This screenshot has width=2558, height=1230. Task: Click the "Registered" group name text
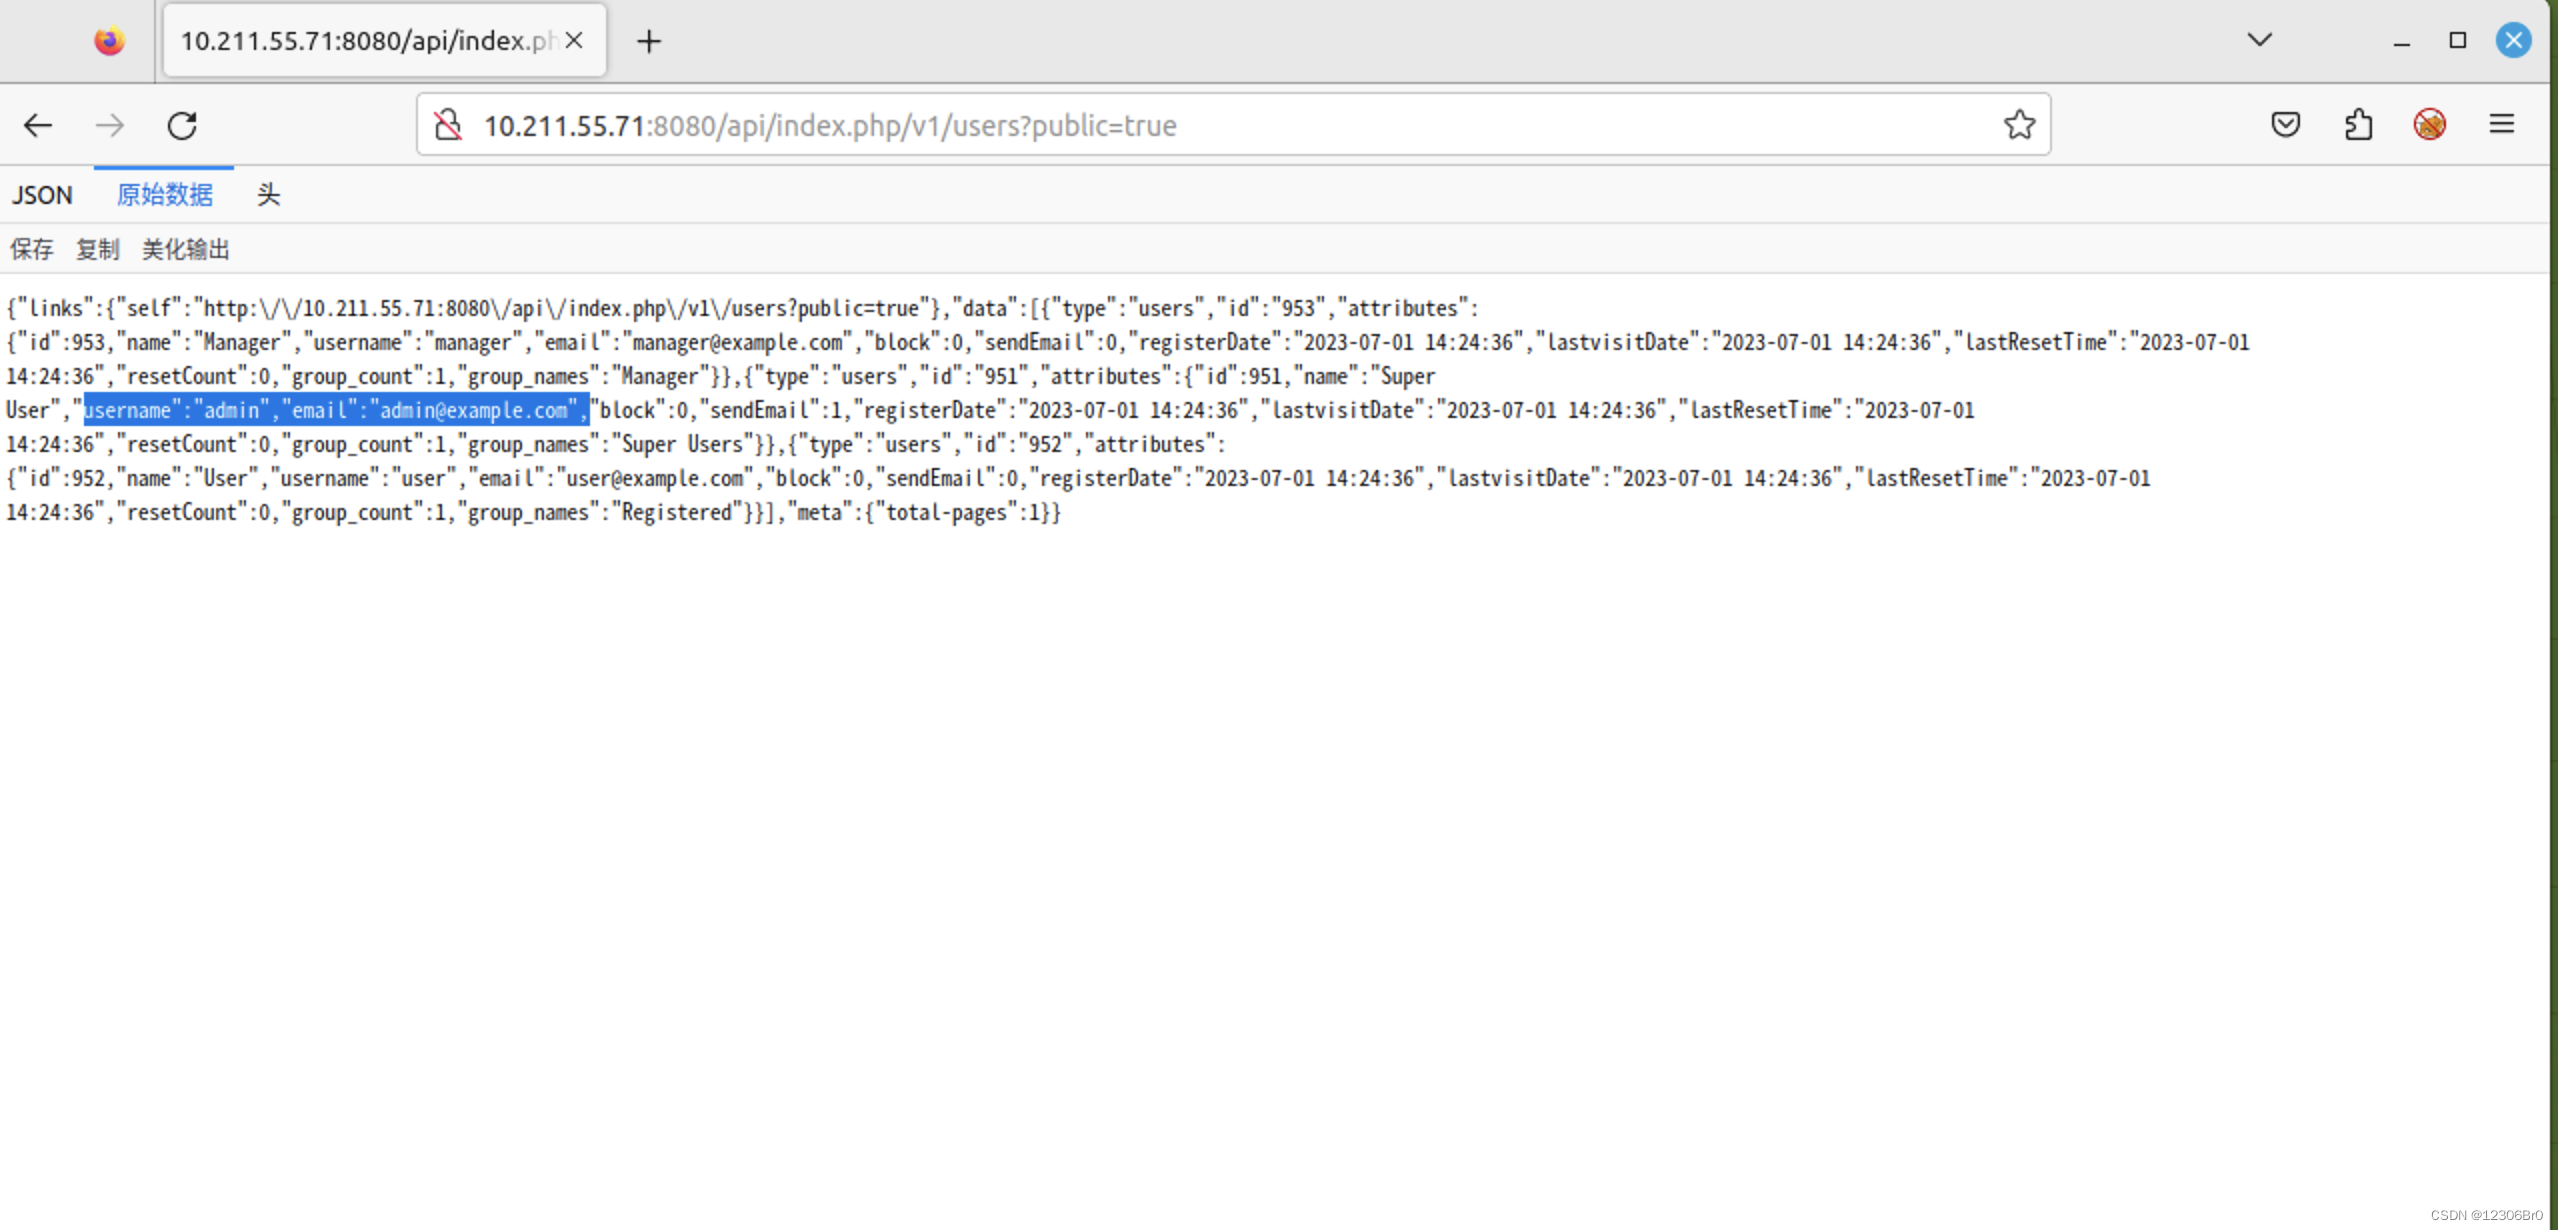677,512
